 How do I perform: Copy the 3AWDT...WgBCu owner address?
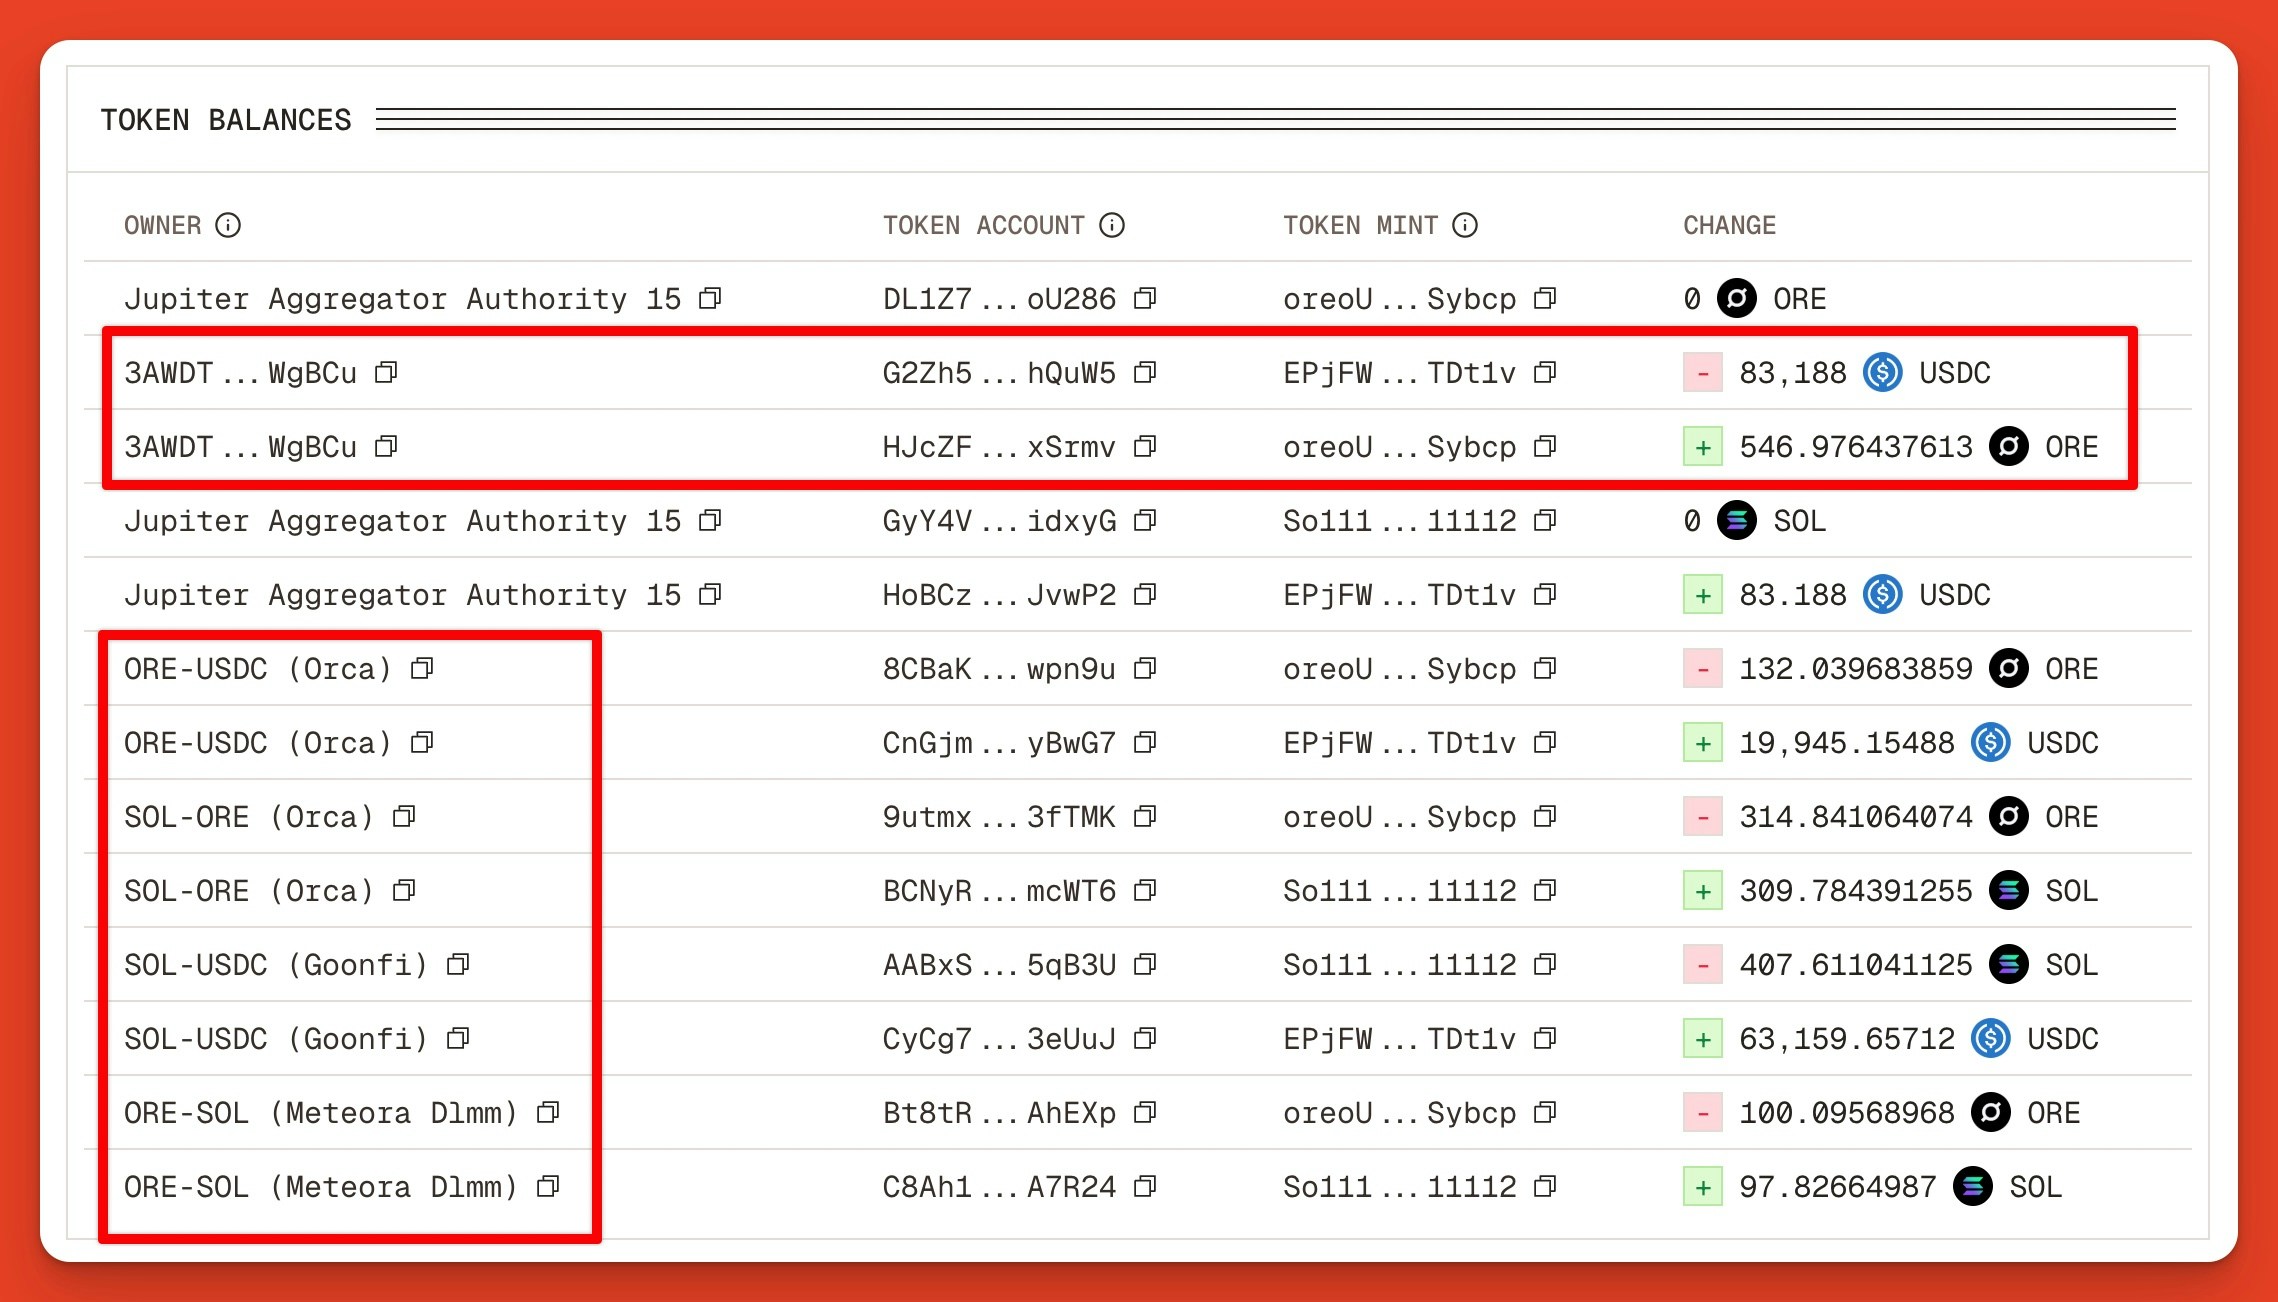tap(387, 372)
